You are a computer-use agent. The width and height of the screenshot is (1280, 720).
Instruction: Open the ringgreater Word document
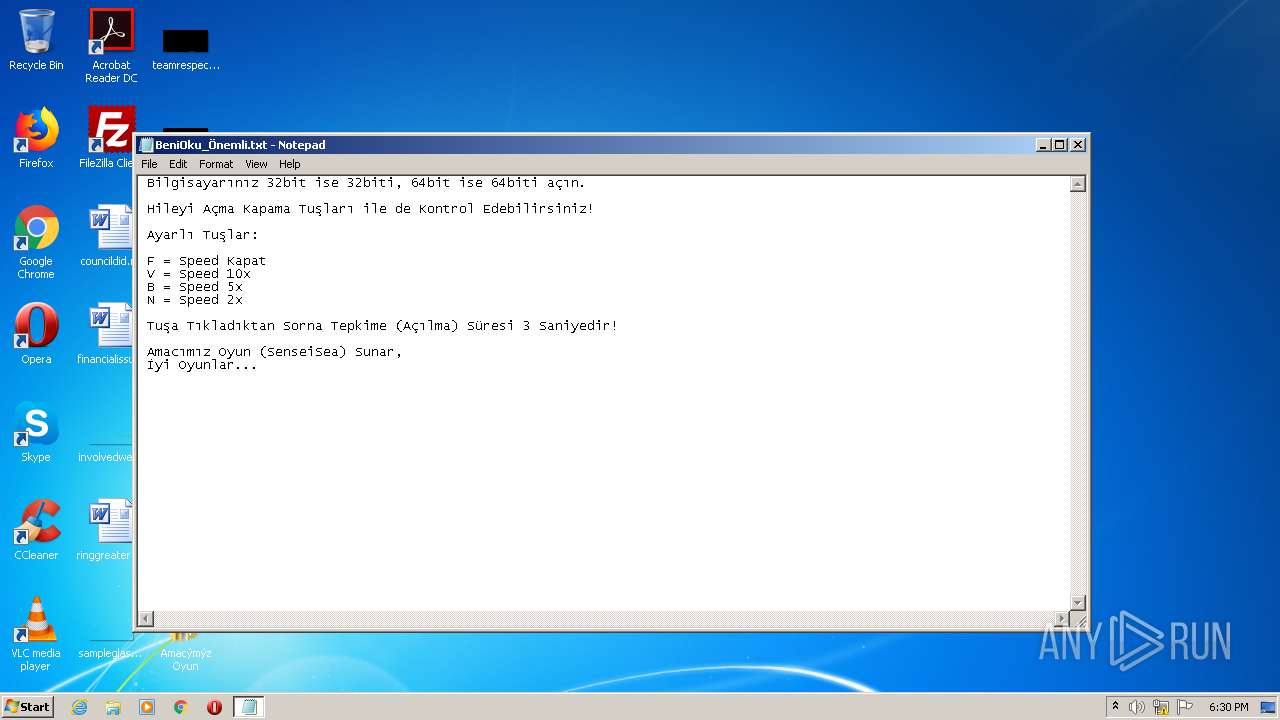point(107,530)
